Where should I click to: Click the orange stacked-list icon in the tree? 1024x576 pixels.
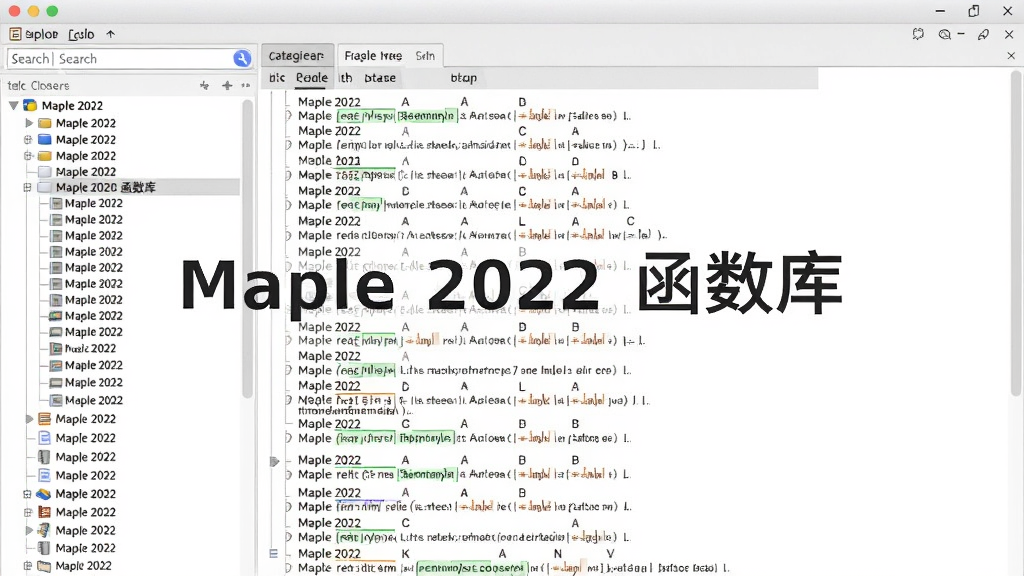[x=44, y=419]
